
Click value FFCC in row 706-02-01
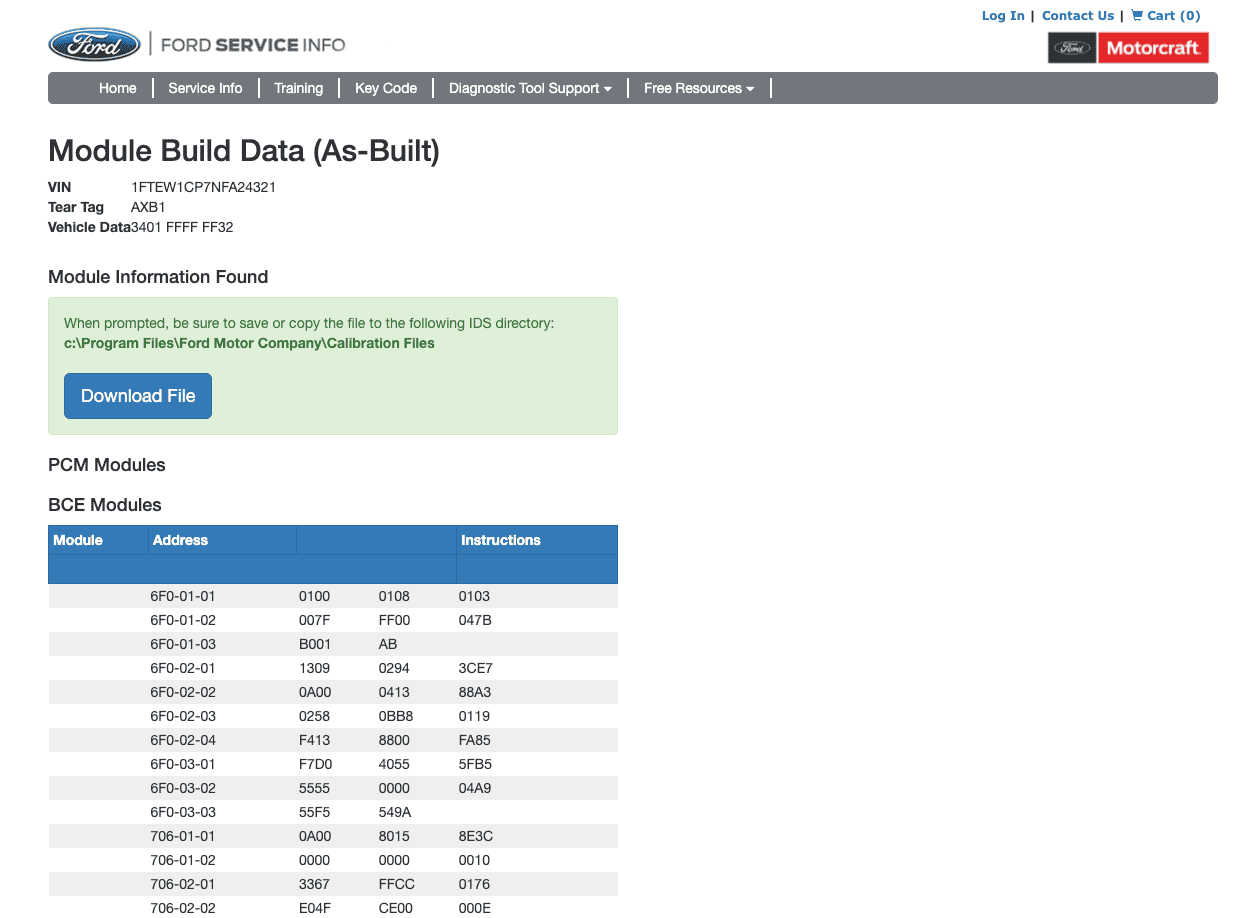[396, 884]
